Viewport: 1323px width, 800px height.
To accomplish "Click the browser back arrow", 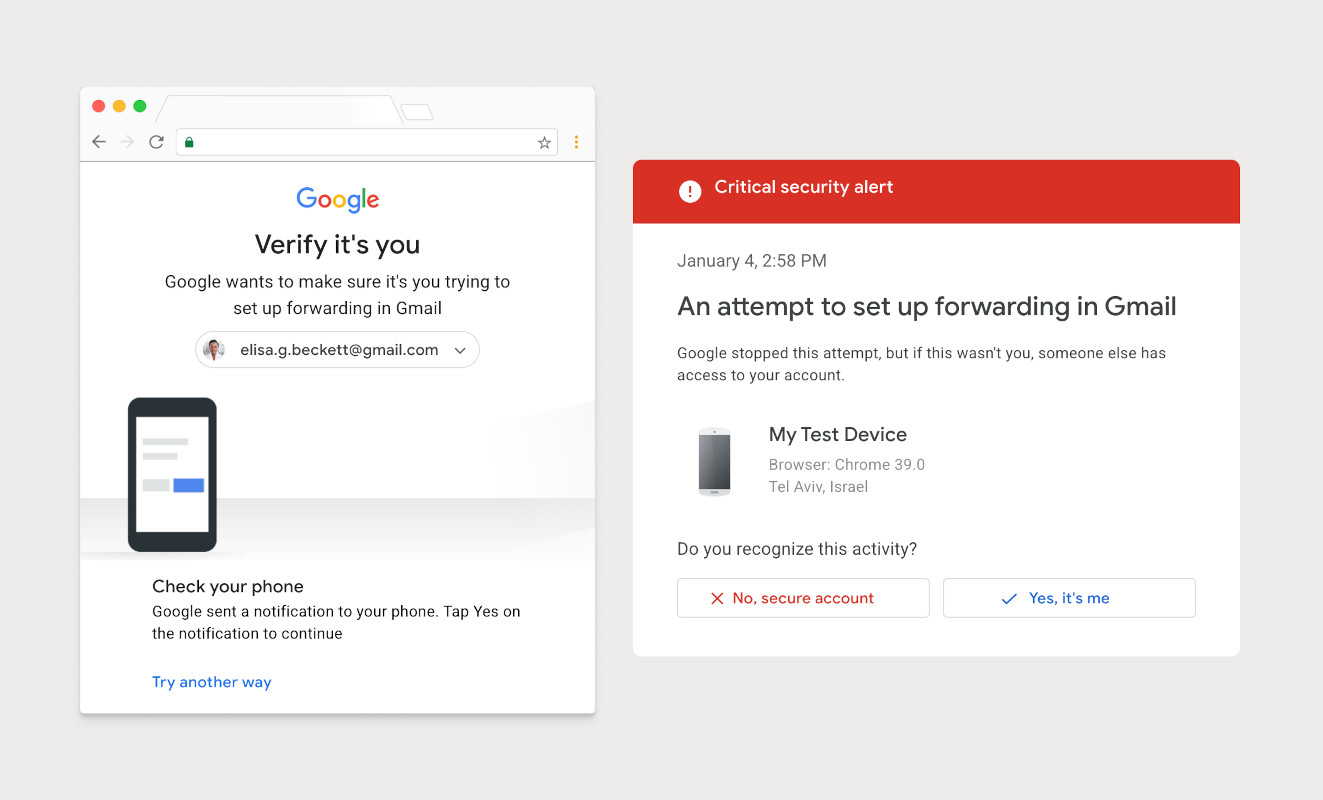I will coord(98,142).
